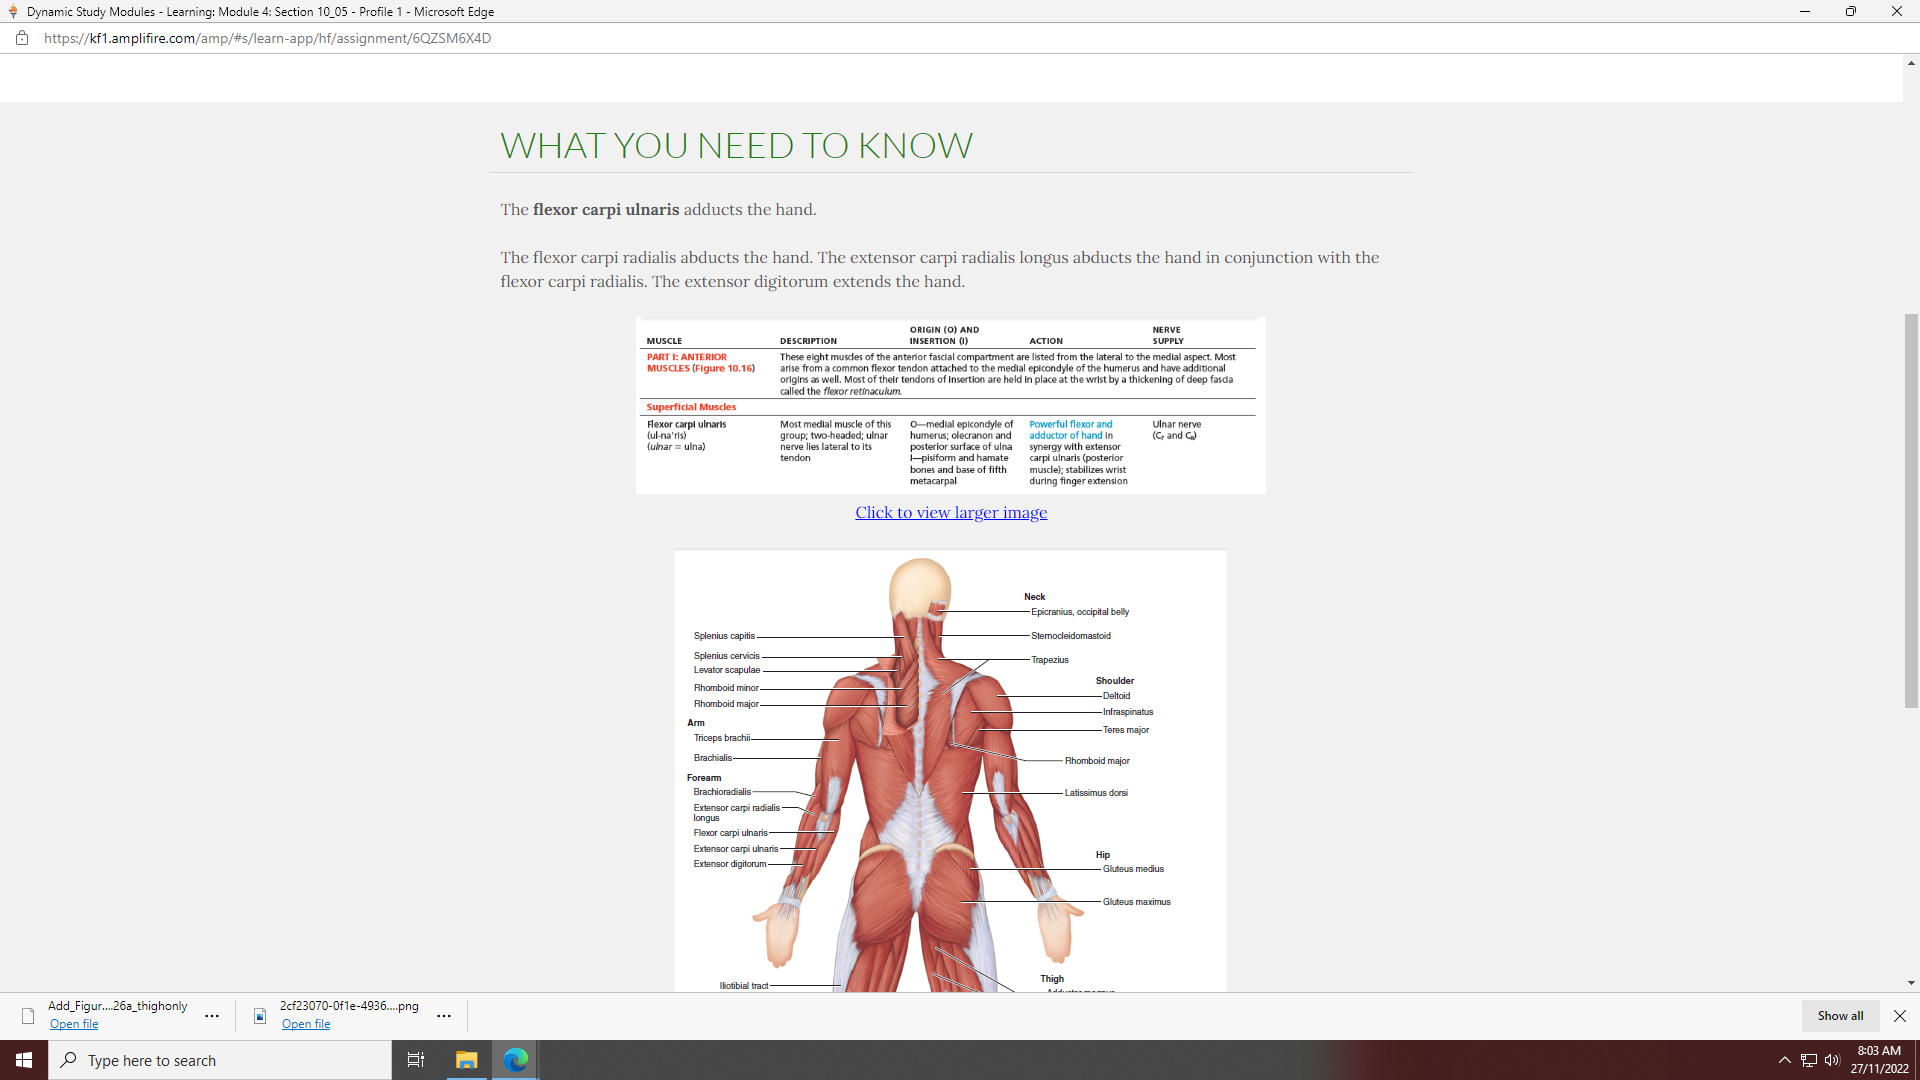
Task: Click the 'Superficial Muscles' table heading
Action: tap(691, 407)
